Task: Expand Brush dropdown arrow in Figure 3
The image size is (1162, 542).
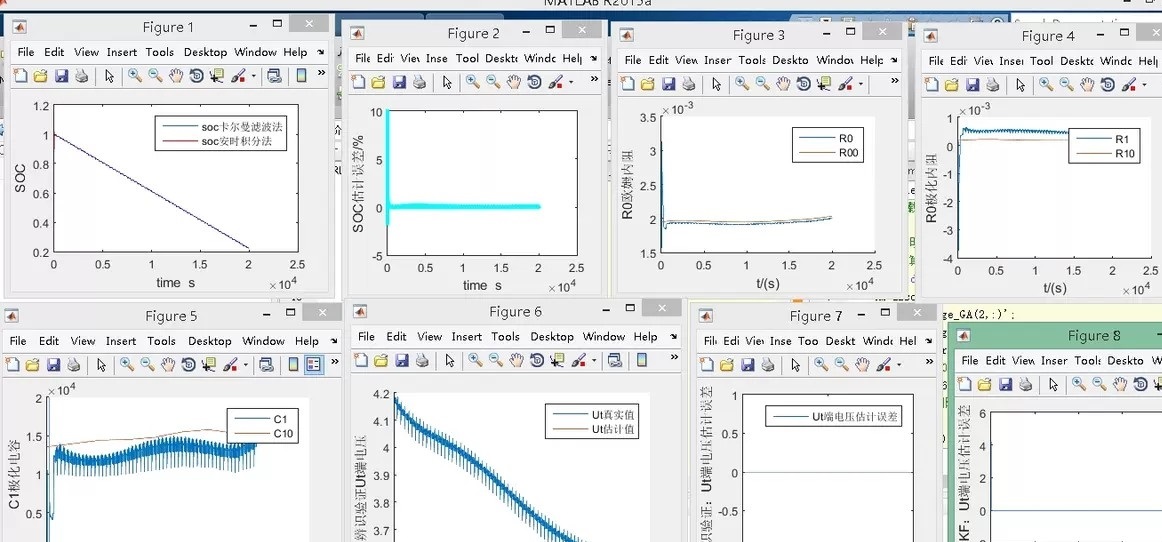Action: point(861,85)
